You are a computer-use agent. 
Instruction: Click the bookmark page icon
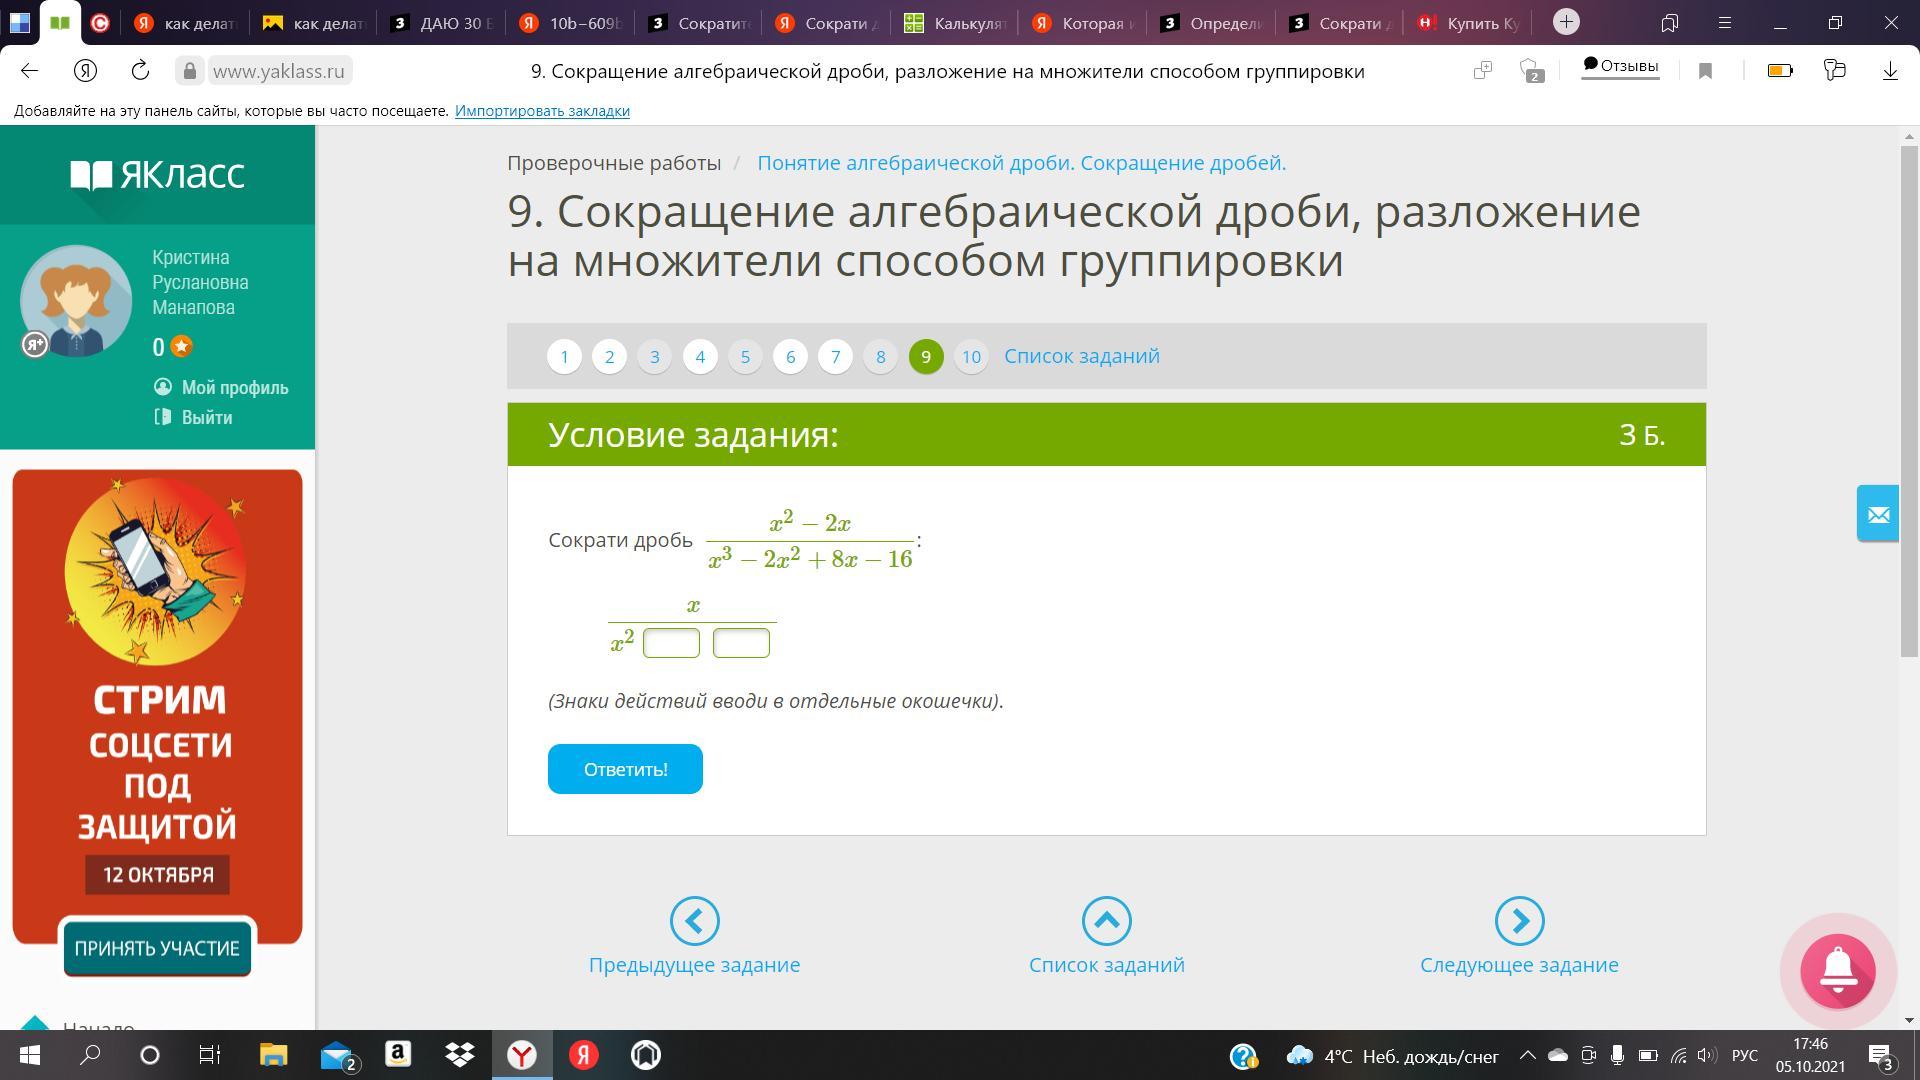(1706, 70)
